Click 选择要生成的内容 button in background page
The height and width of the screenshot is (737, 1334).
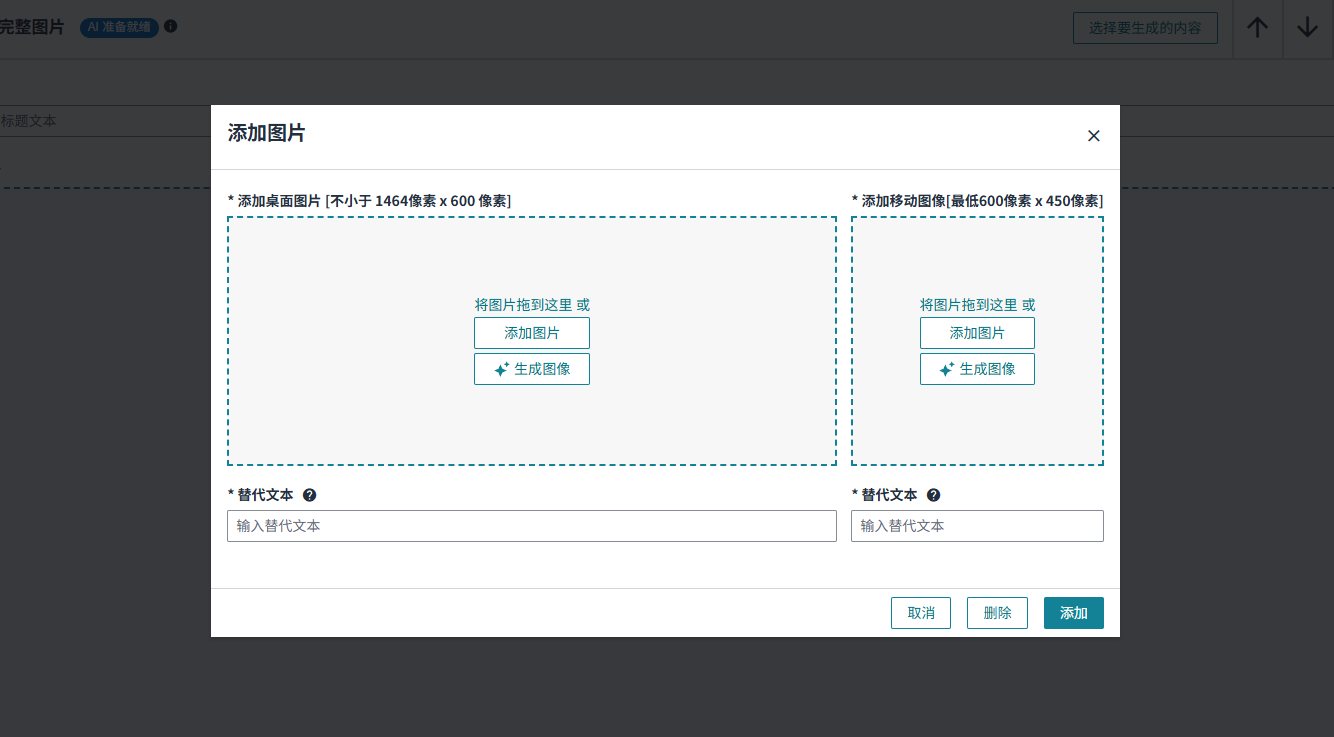[1145, 28]
